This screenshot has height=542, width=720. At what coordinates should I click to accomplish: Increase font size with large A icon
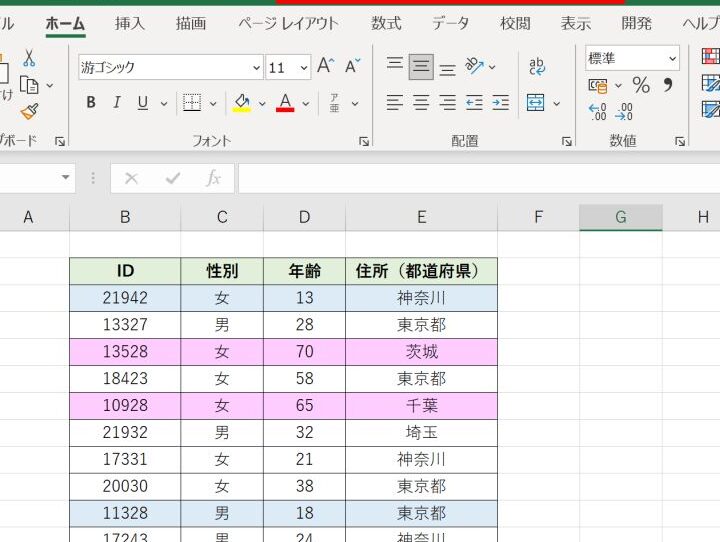(325, 67)
